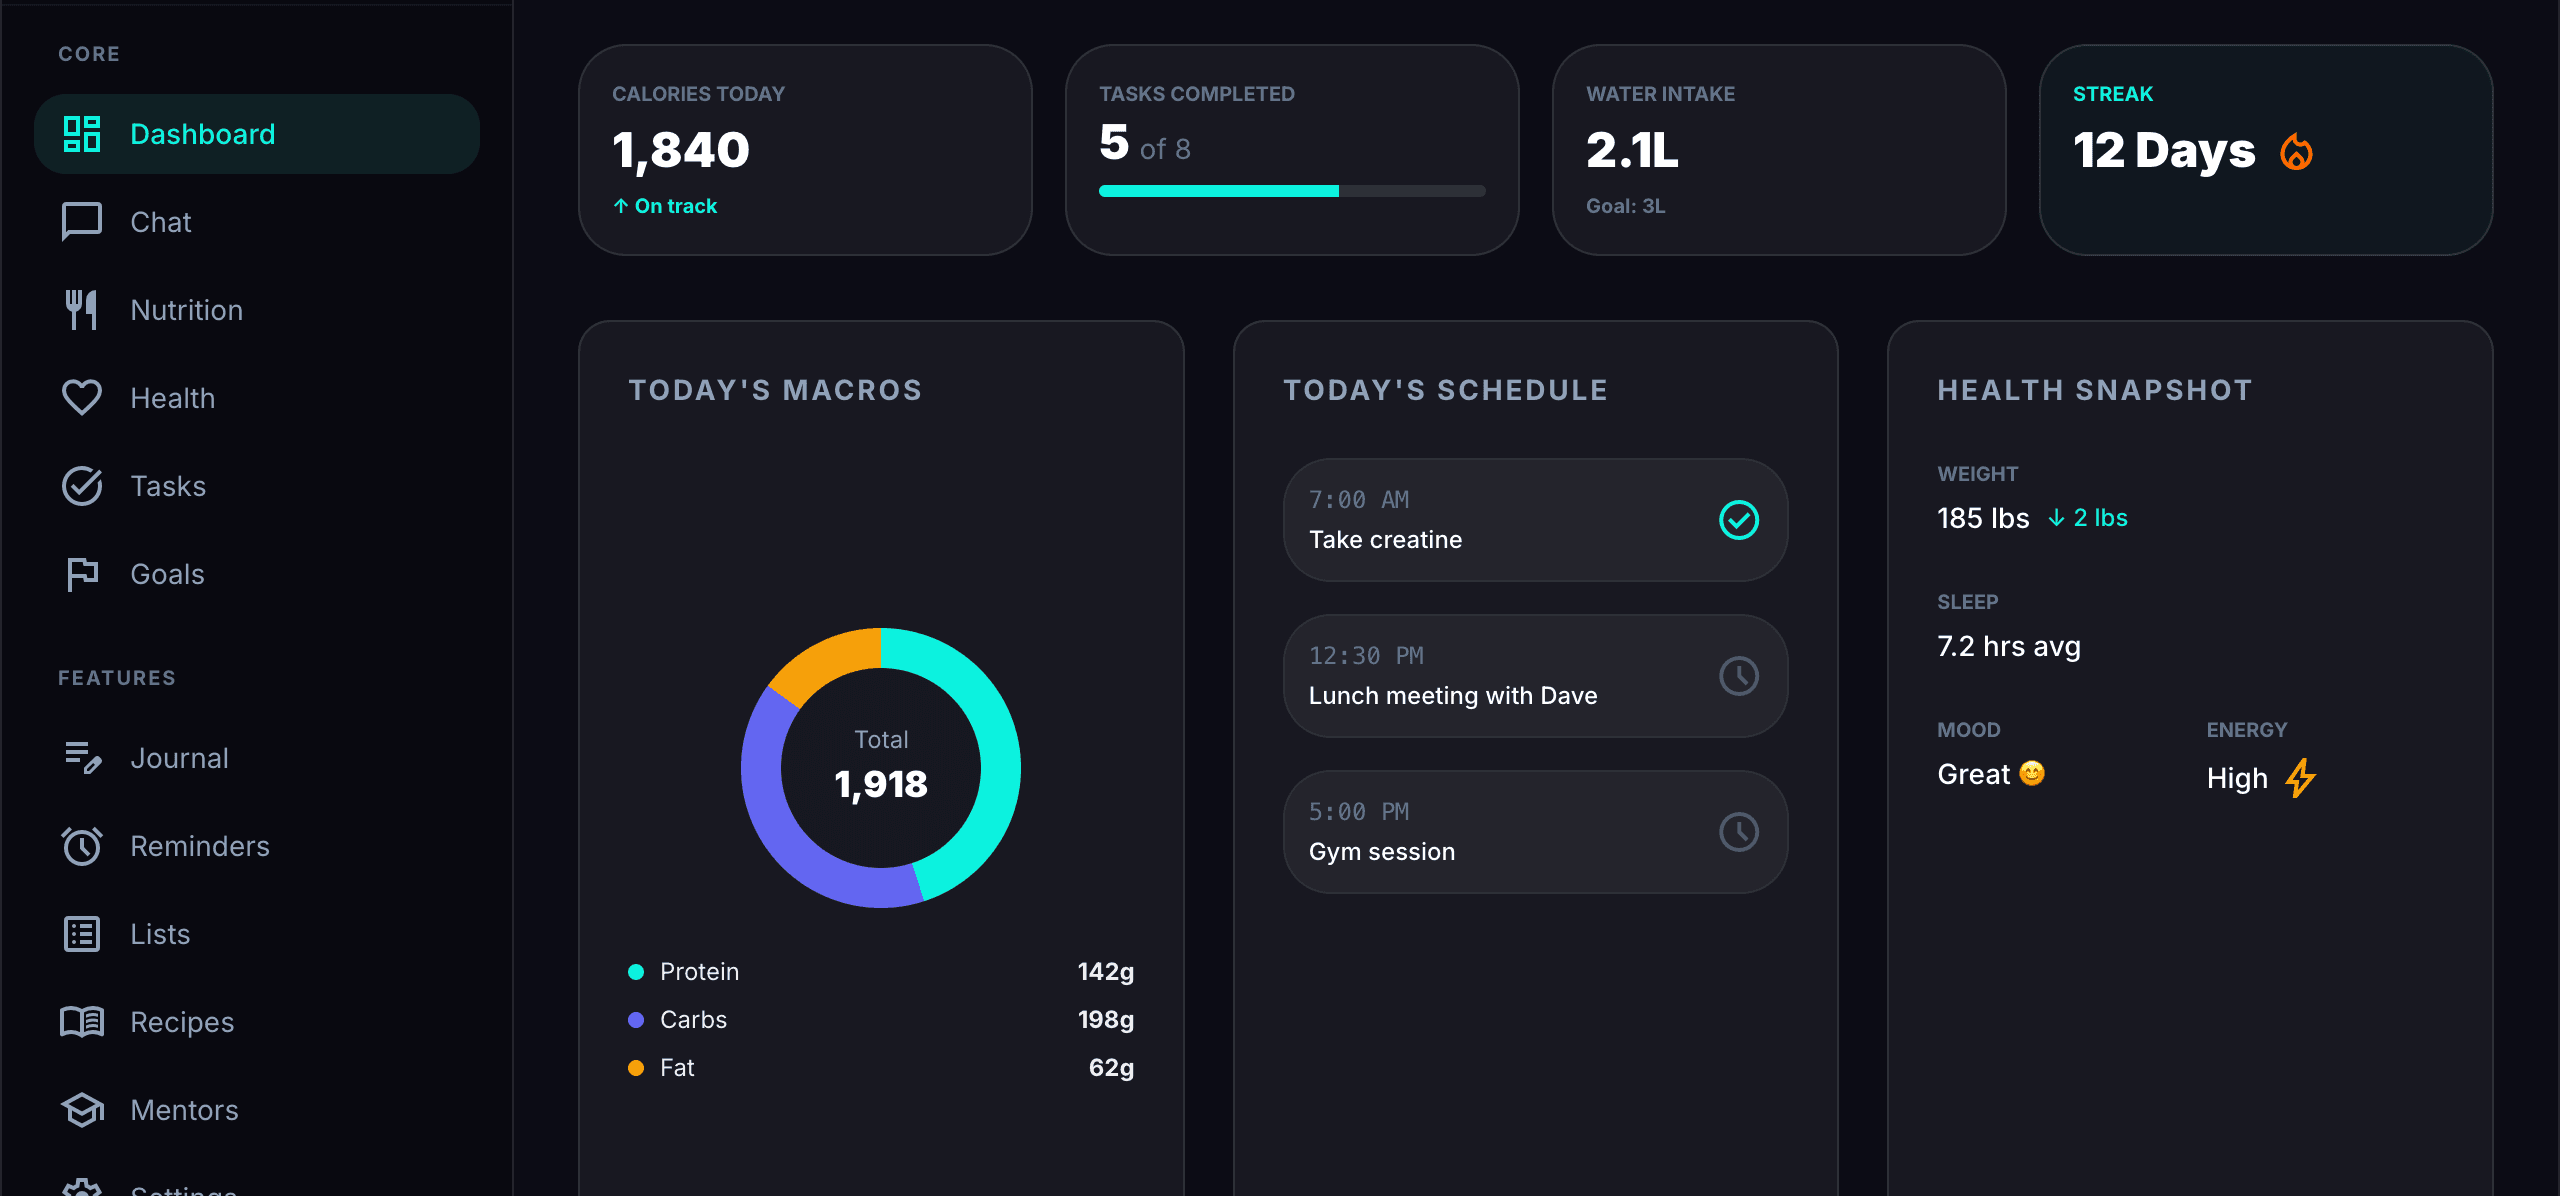
Task: Click the Mentors package icon
Action: coord(82,1109)
